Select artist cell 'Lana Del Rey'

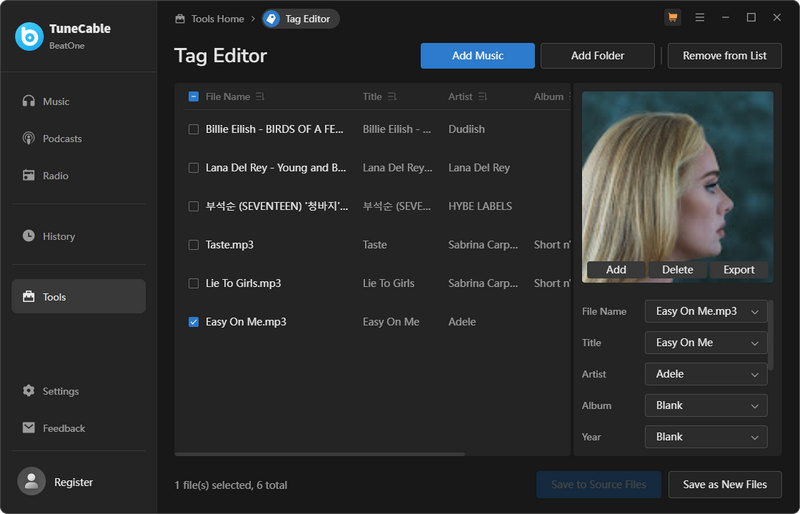[479, 168]
